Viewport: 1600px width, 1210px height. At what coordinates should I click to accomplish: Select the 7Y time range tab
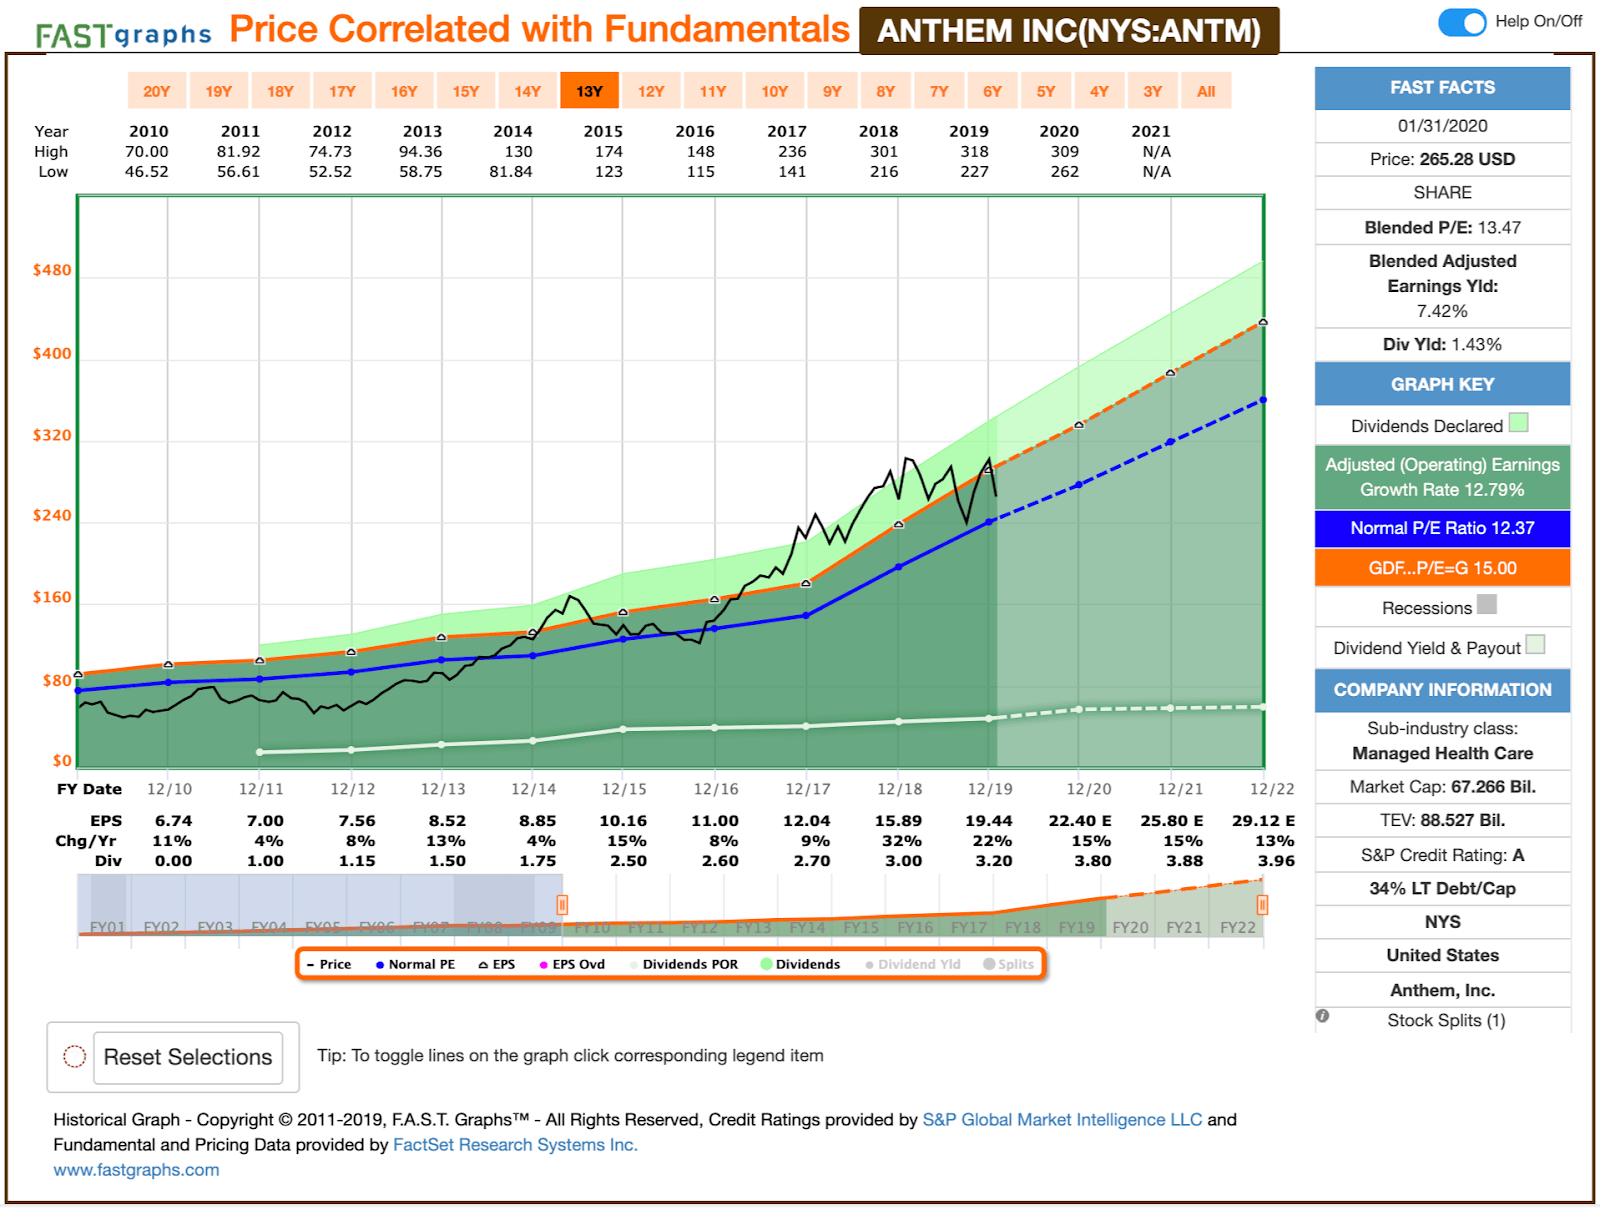939,91
